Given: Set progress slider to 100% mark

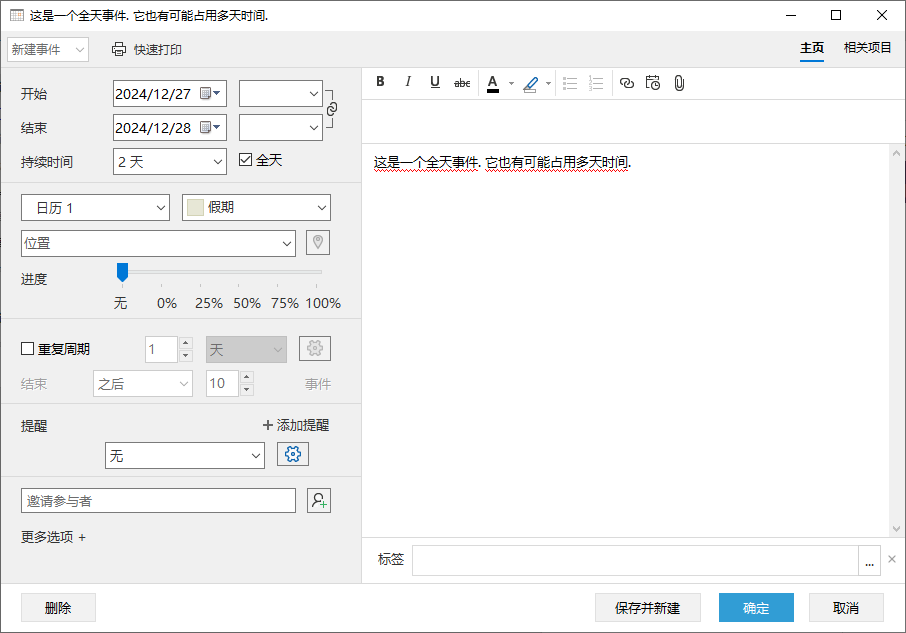Looking at the screenshot, I should point(316,271).
